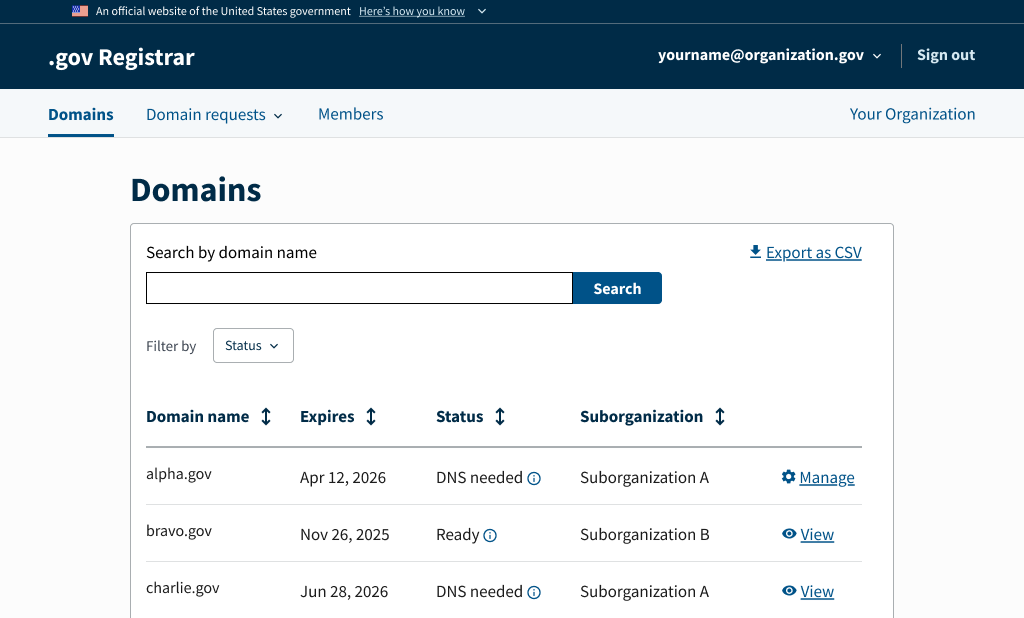Sort by Expires arrow icon
The image size is (1024, 618).
point(371,417)
